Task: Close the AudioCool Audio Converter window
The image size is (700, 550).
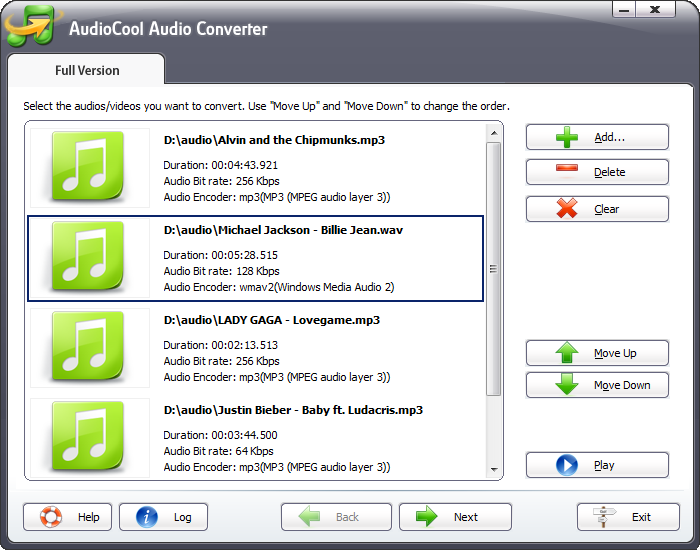Action: (x=655, y=9)
